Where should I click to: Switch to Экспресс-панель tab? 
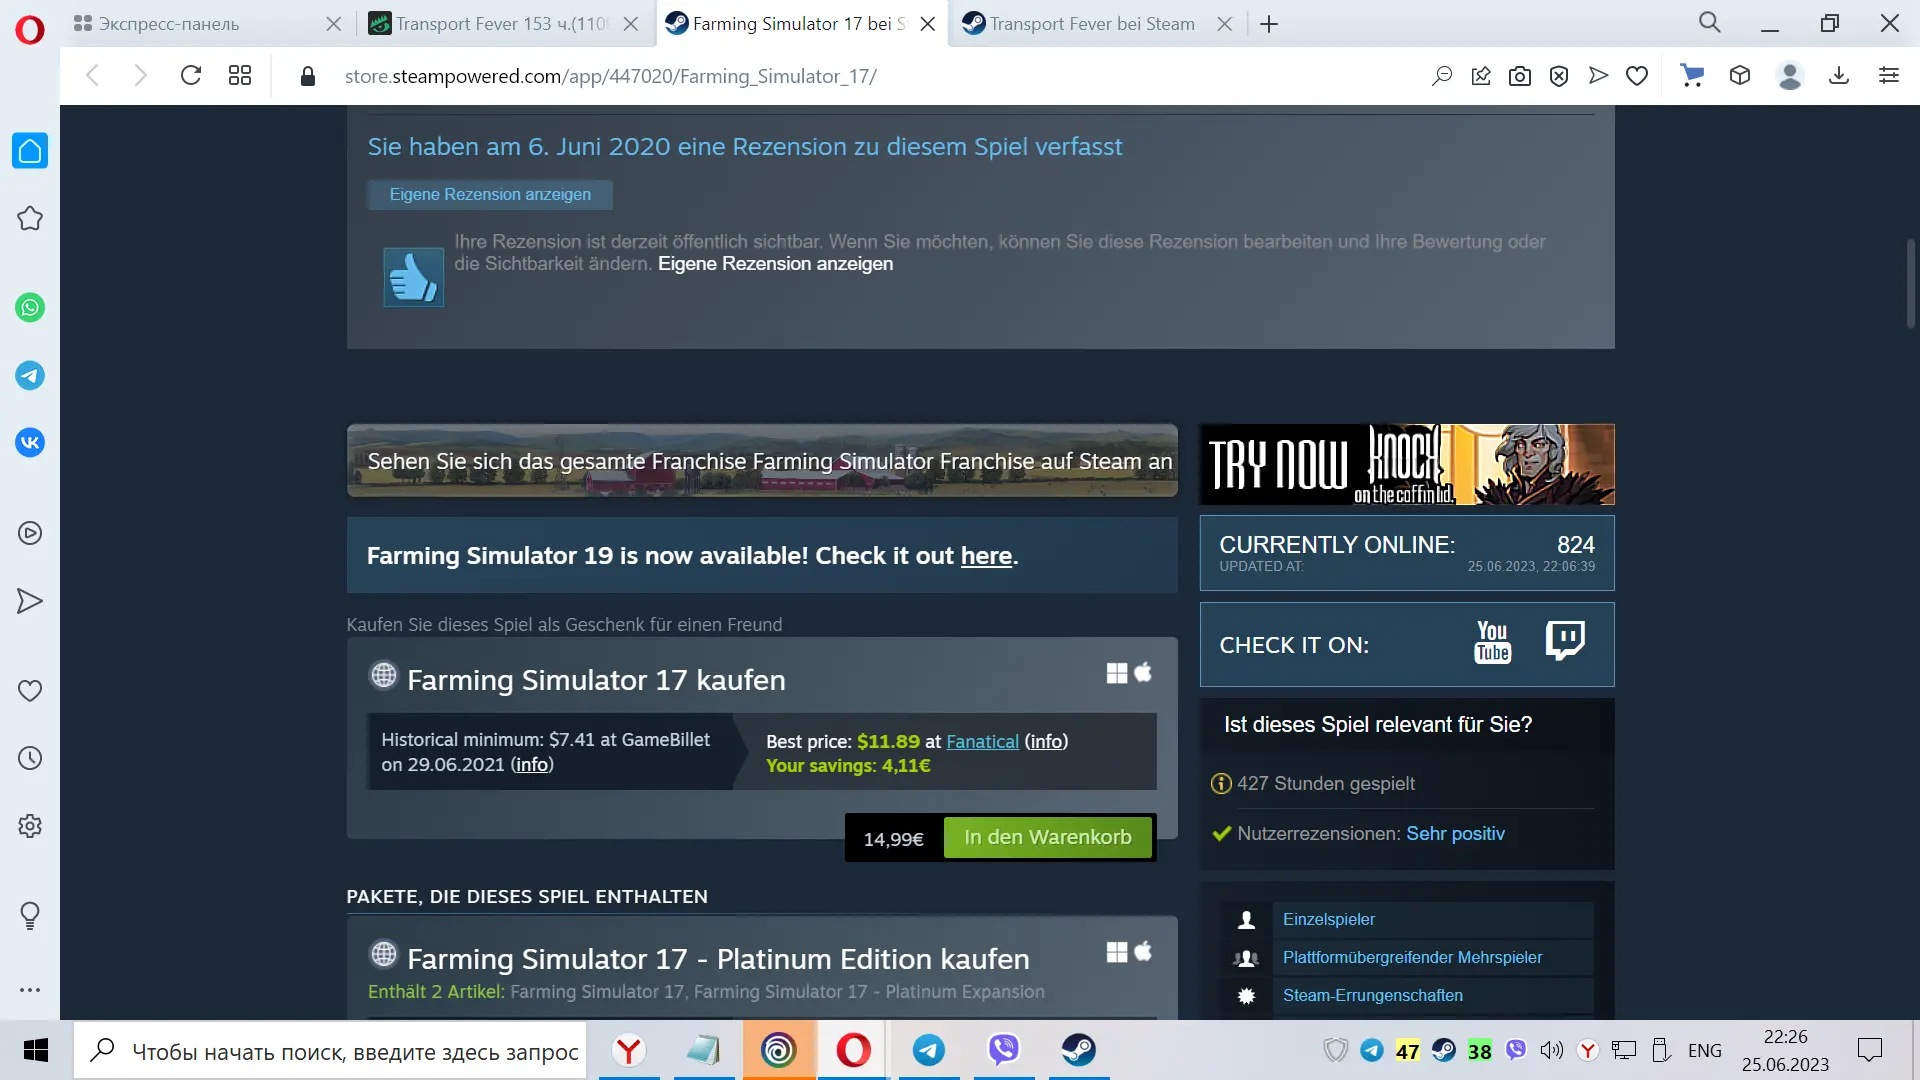tap(168, 24)
